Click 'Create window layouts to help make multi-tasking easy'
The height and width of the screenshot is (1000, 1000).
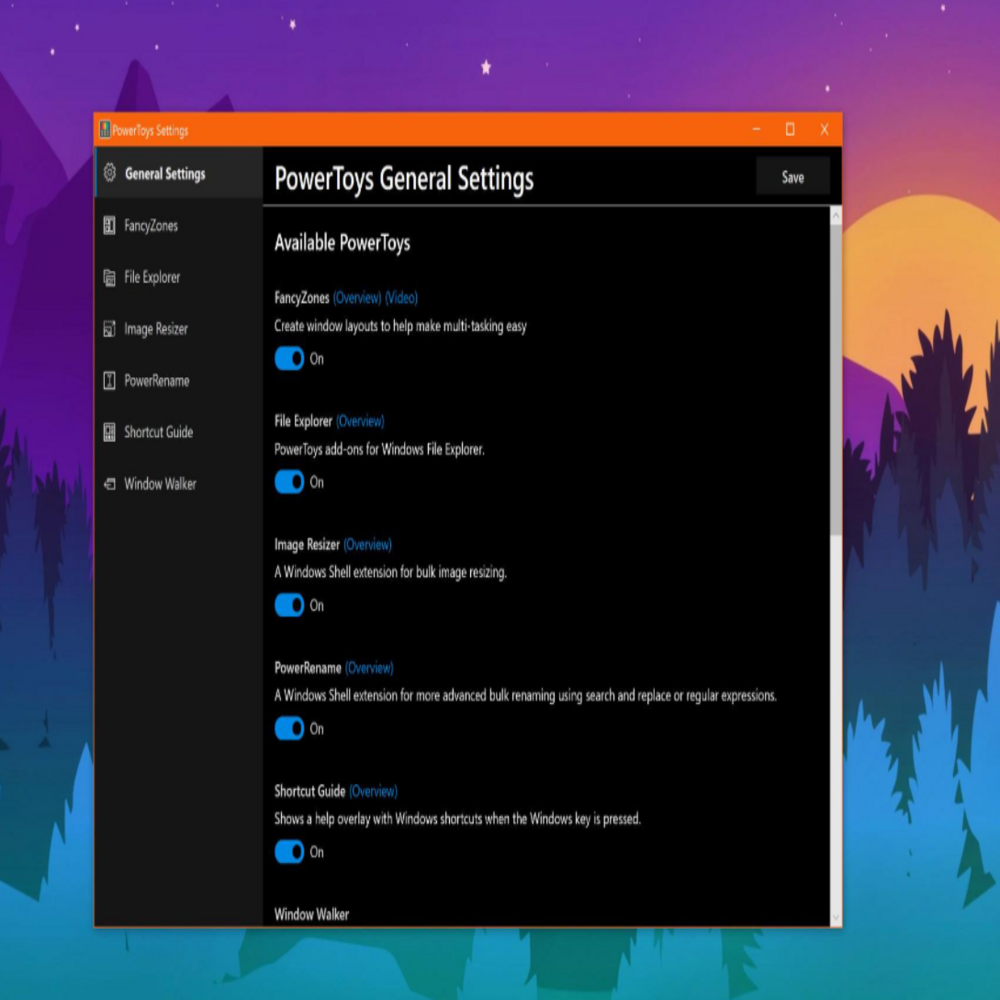[x=401, y=327]
